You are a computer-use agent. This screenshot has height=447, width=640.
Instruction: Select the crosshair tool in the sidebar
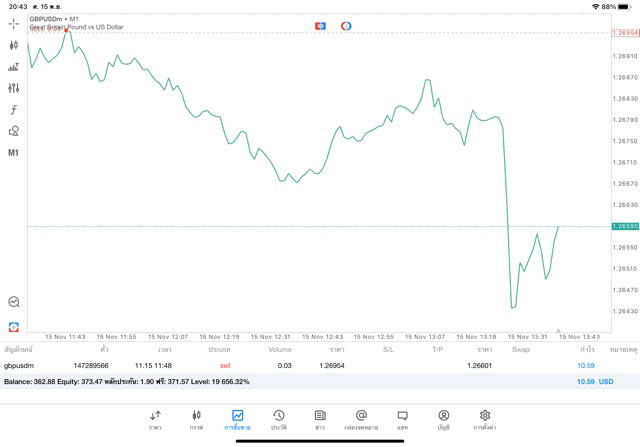coord(14,22)
